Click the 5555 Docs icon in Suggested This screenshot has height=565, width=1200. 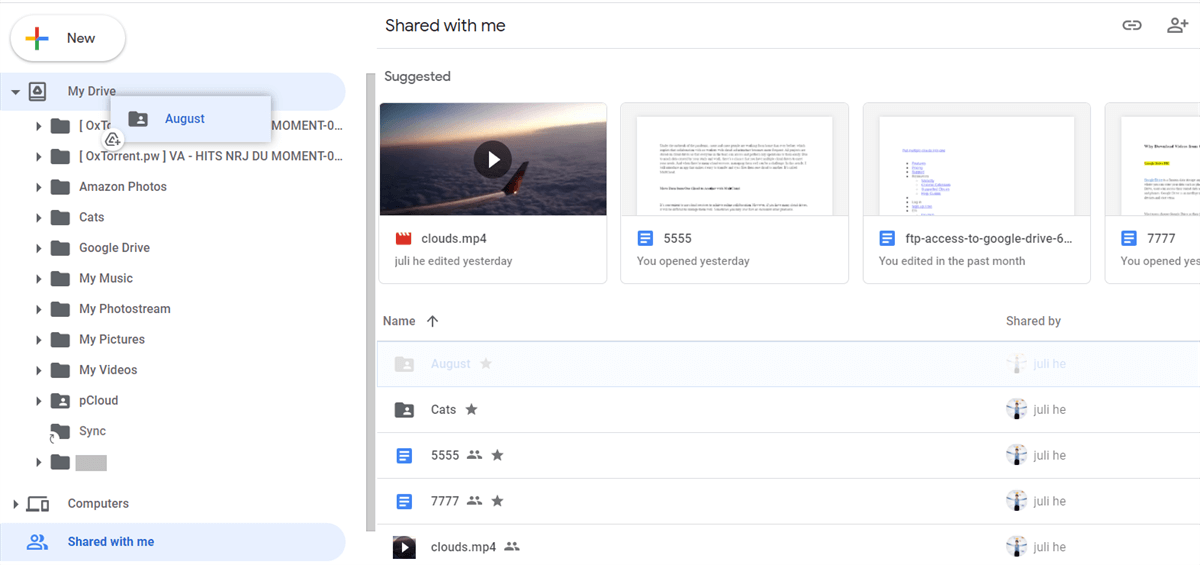(x=645, y=238)
